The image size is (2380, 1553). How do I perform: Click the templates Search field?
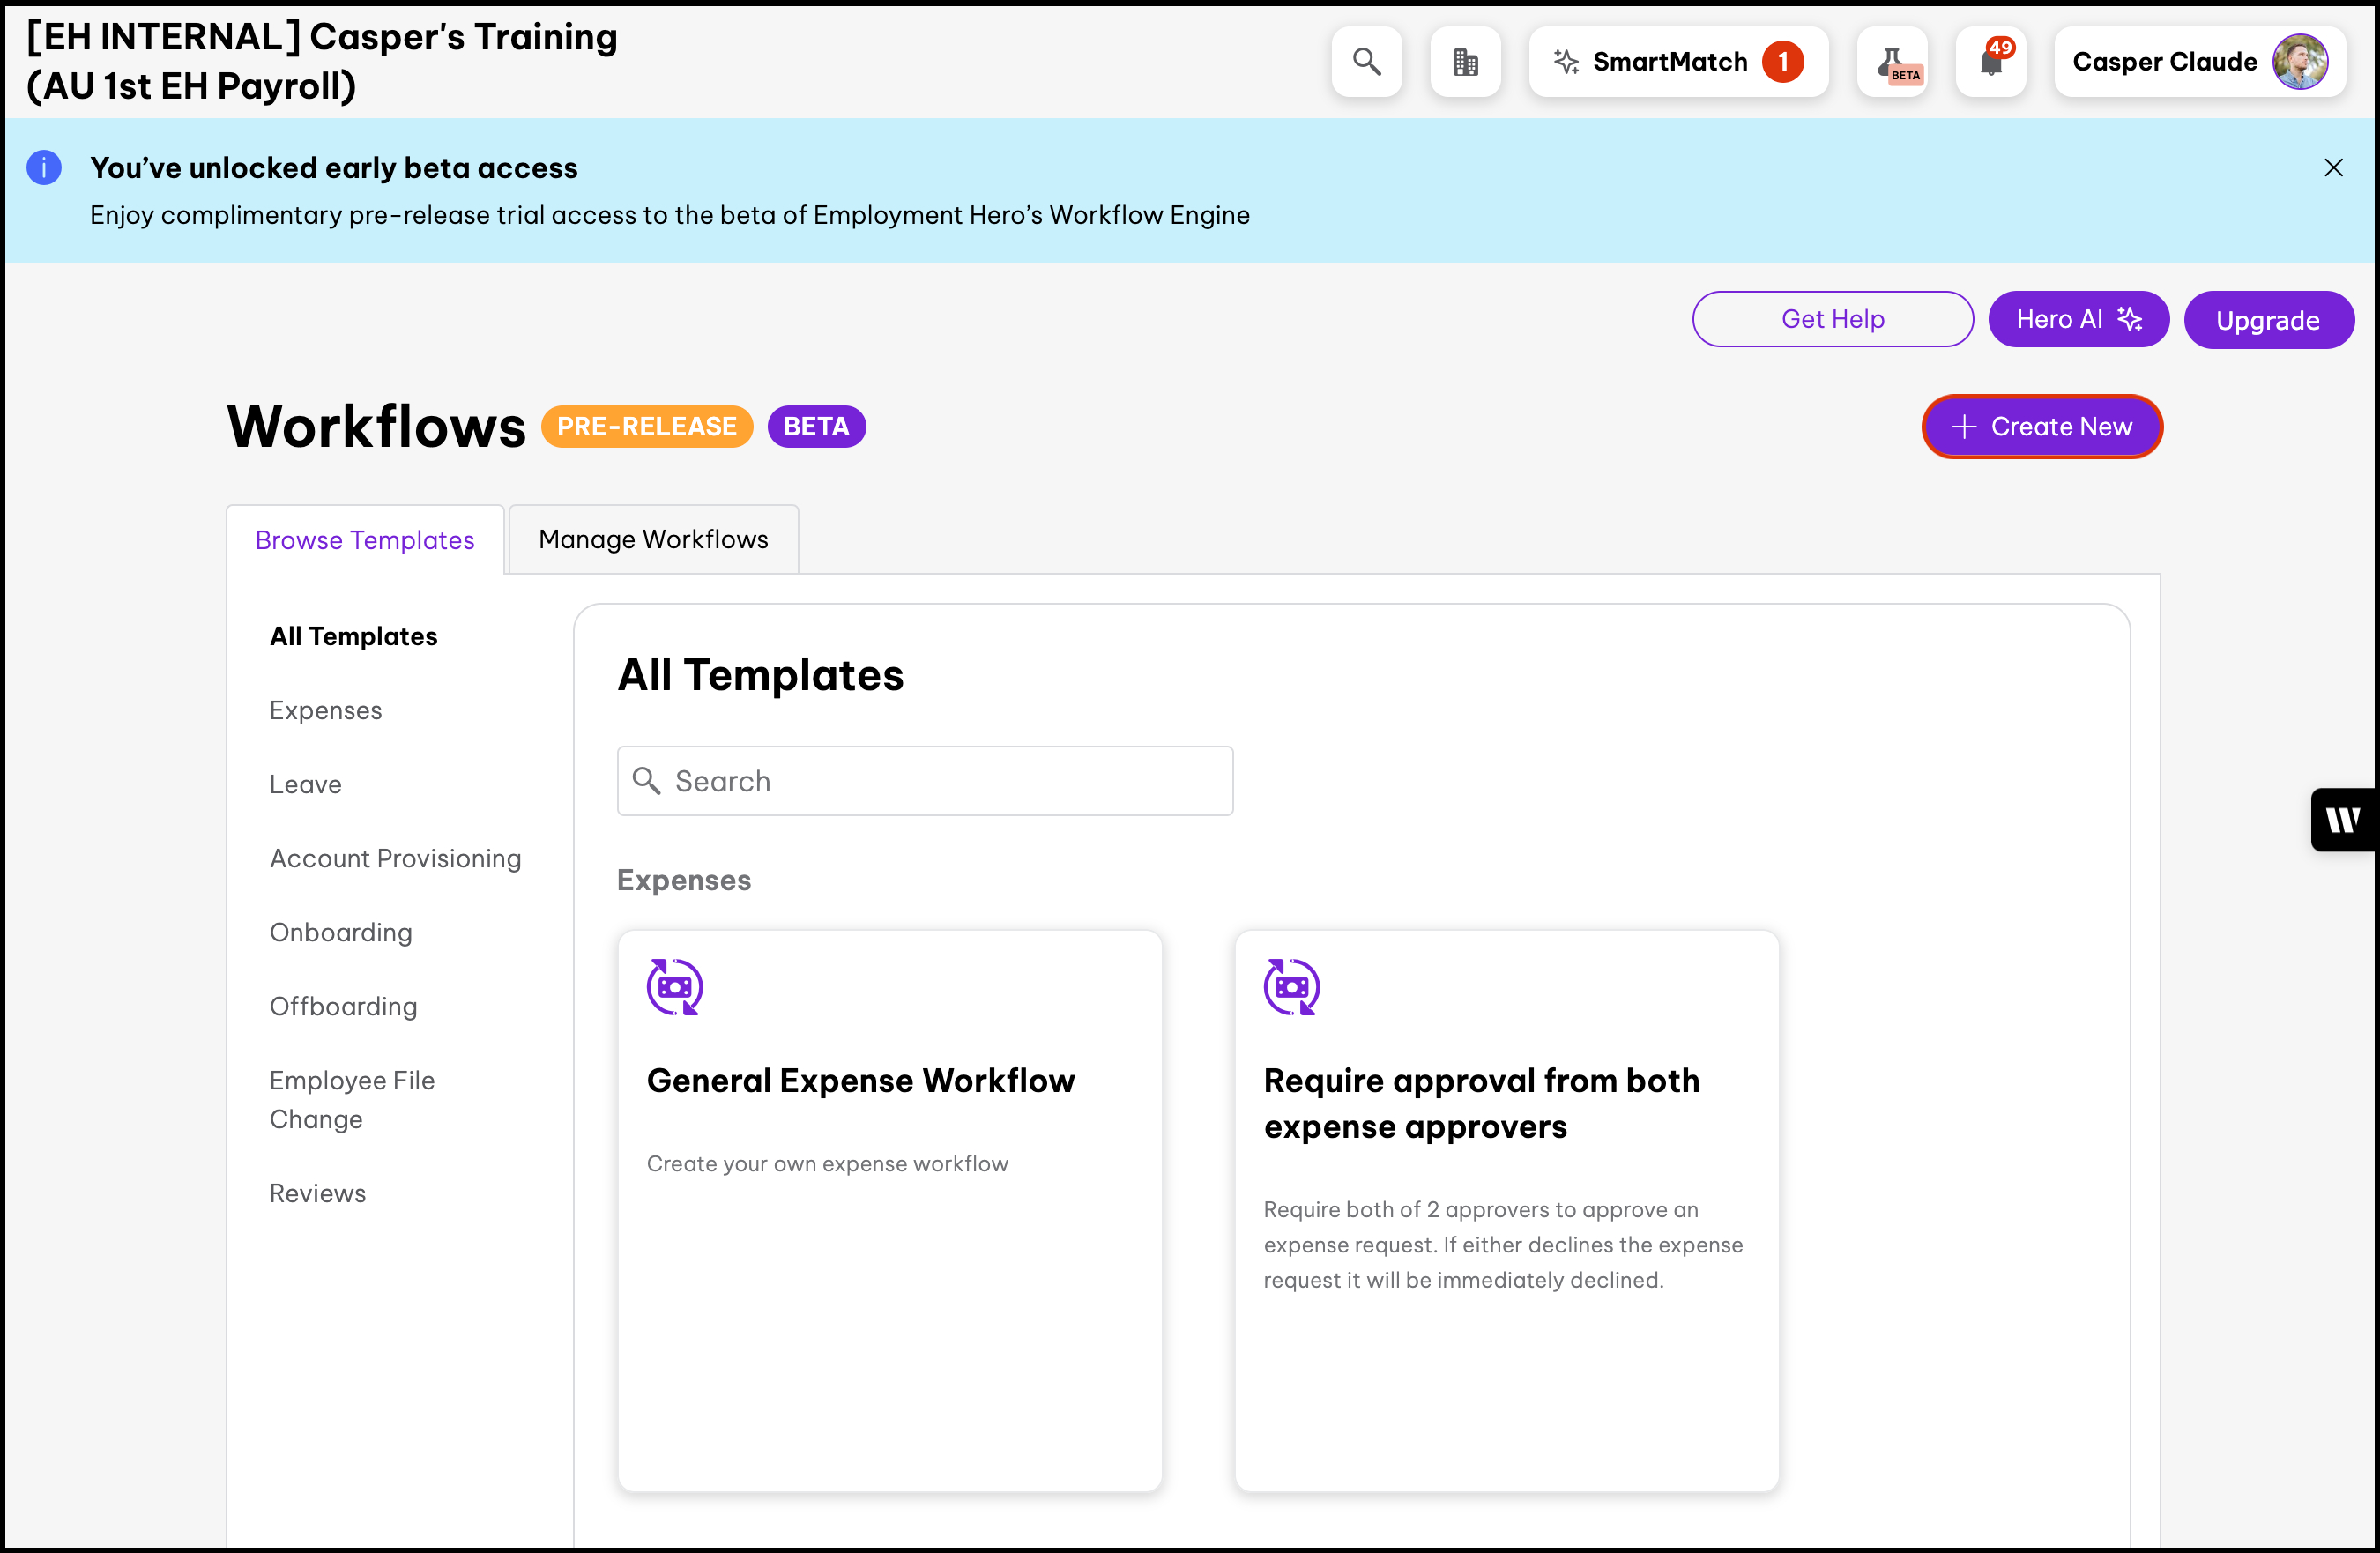click(x=925, y=781)
